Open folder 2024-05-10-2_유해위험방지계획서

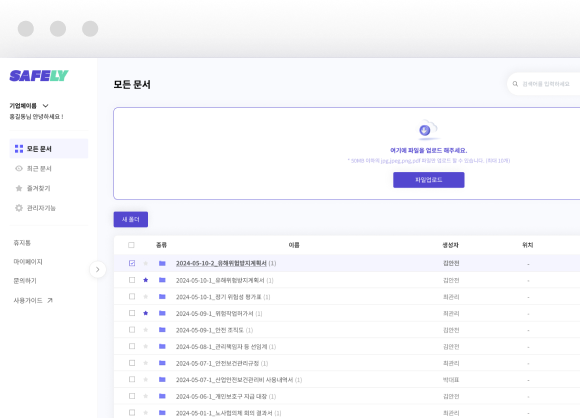tap(221, 263)
